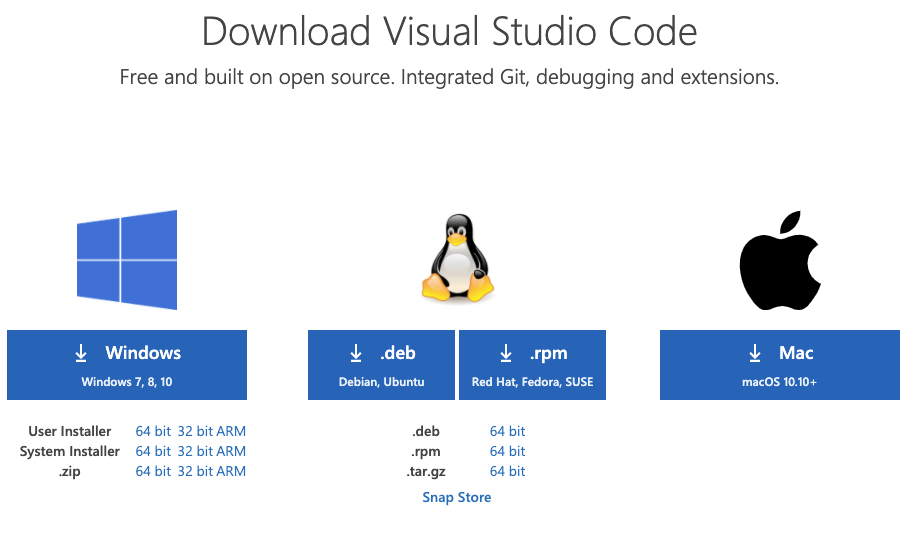The width and height of the screenshot is (920, 541).
Task: Click the ".tar.gz" row label
Action: point(426,472)
